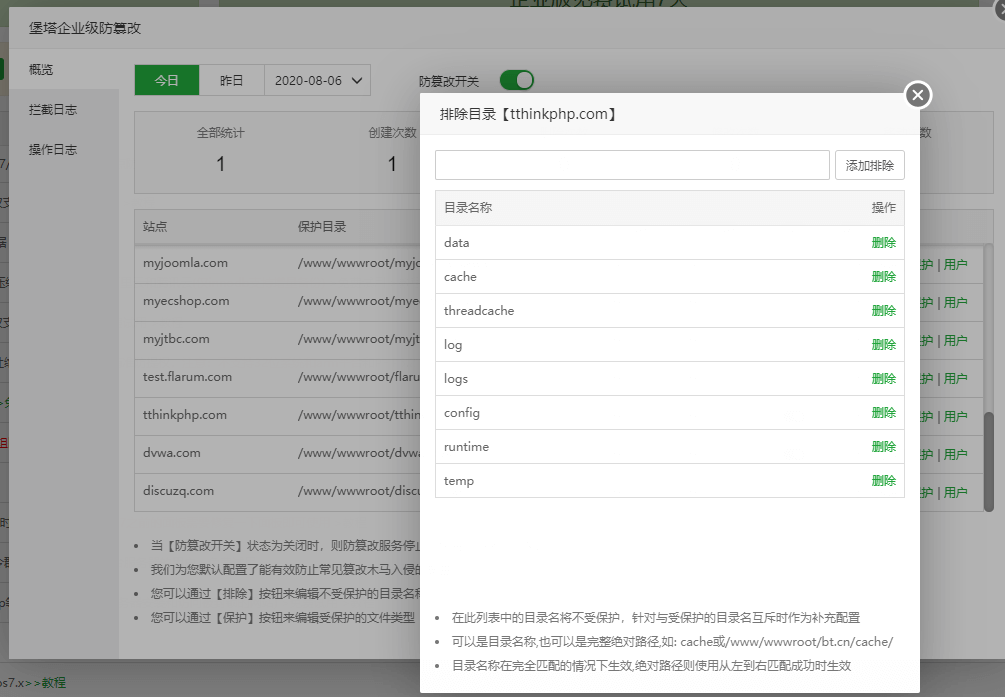Delete the threadcache directory exclusion
This screenshot has height=697, width=1005.
coord(883,310)
